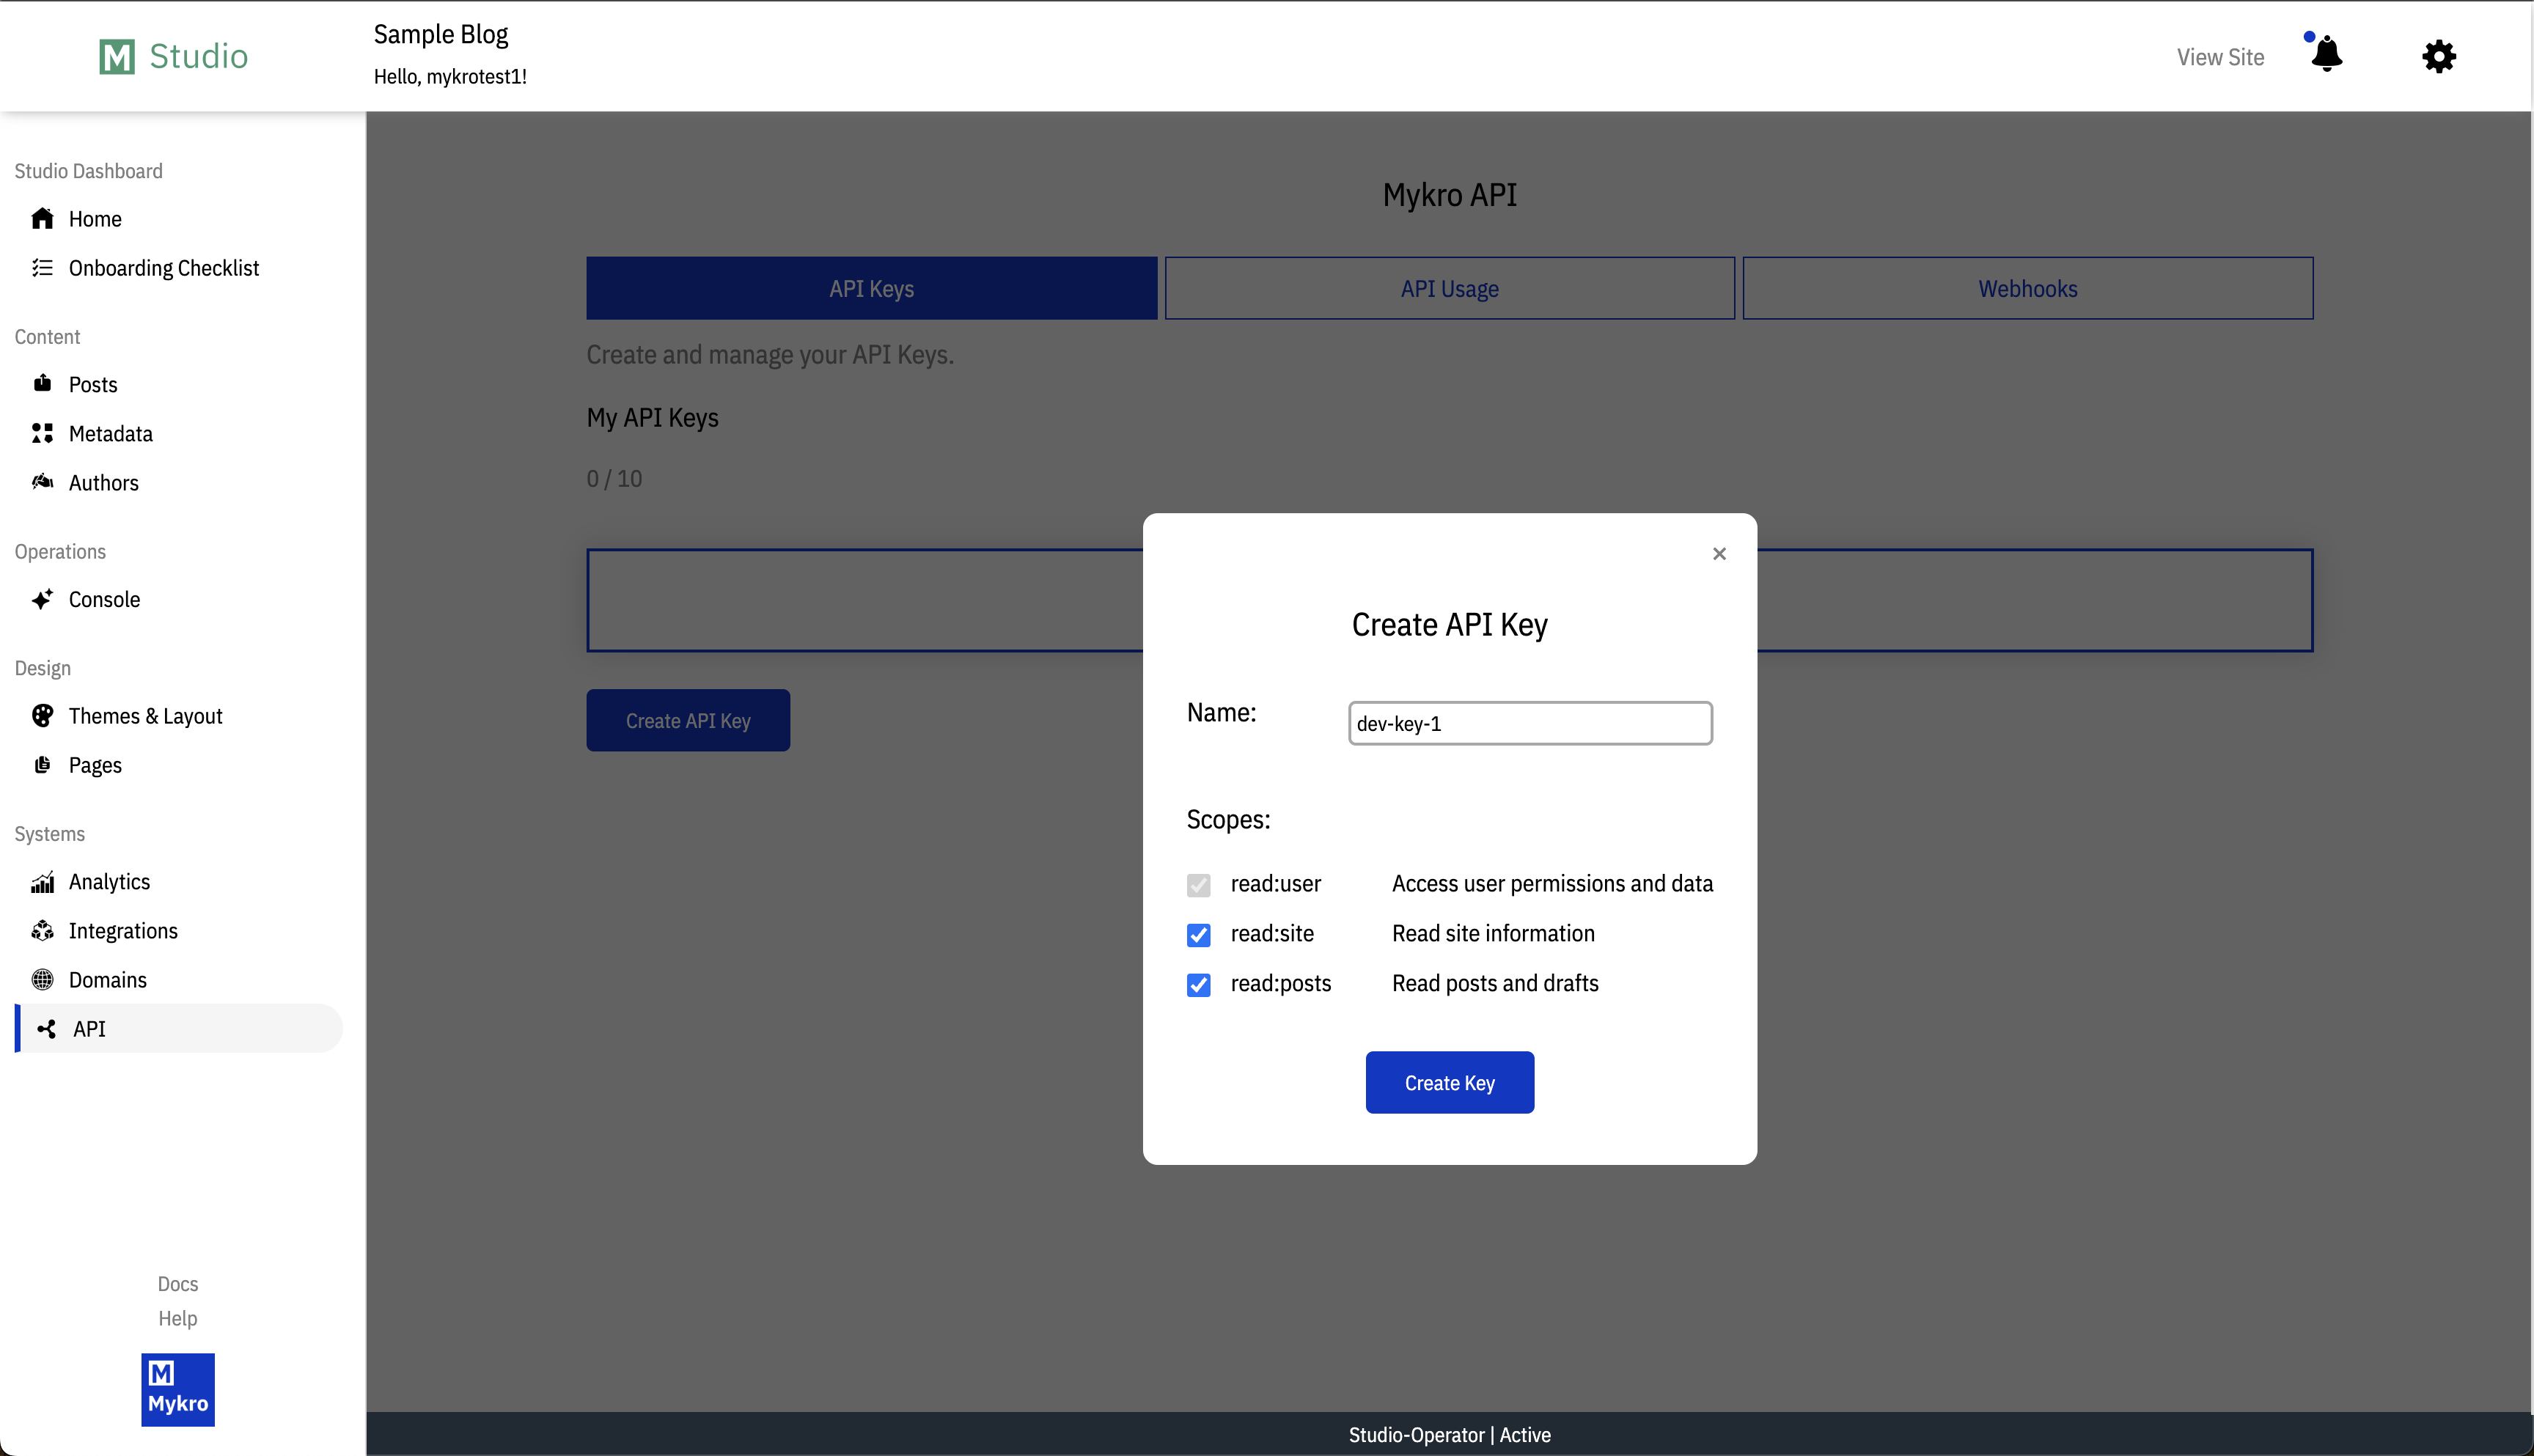
Task: Open the Docs link in sidebar
Action: 178,1284
